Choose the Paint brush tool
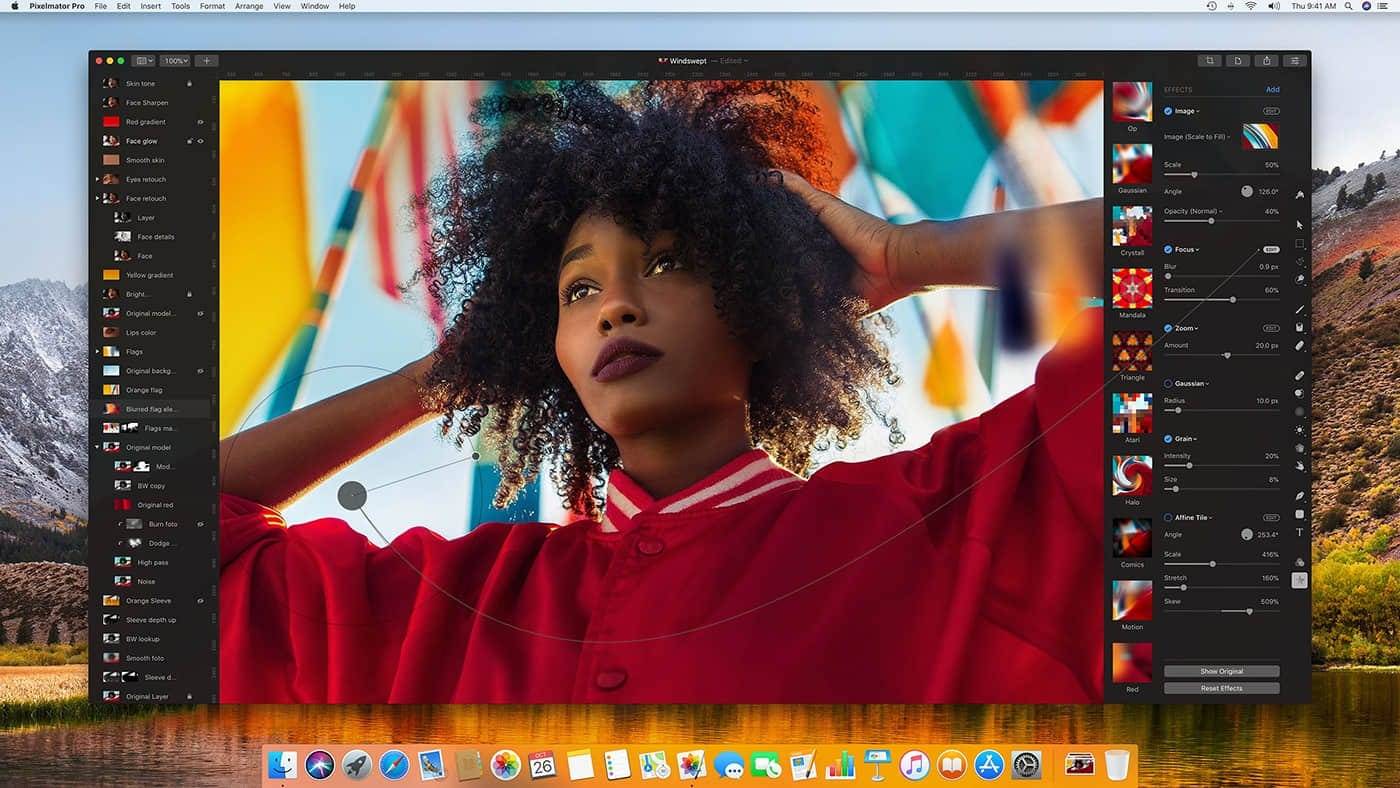 point(1299,309)
